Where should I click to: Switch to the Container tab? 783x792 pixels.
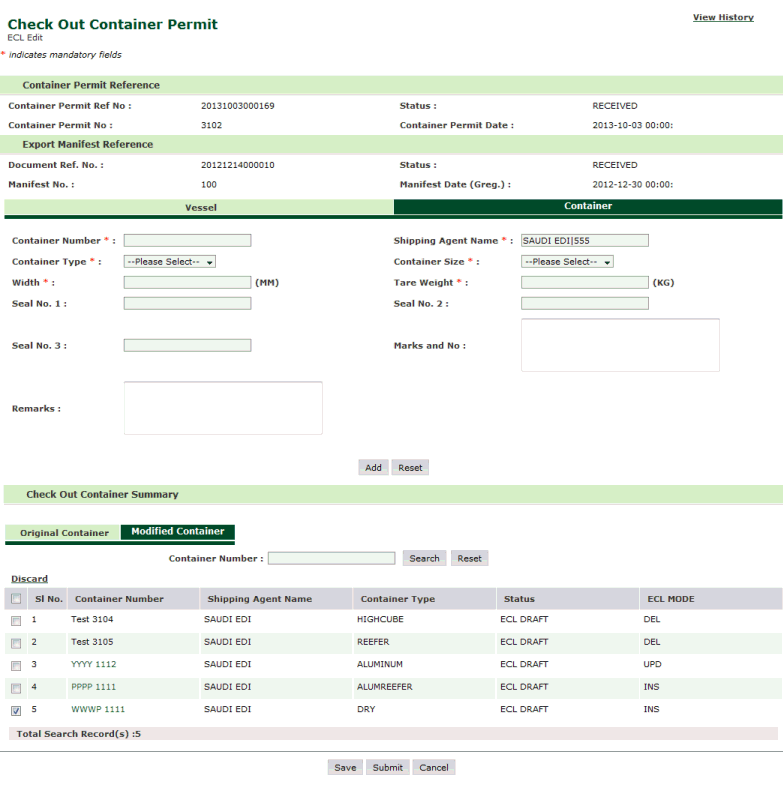(x=588, y=206)
